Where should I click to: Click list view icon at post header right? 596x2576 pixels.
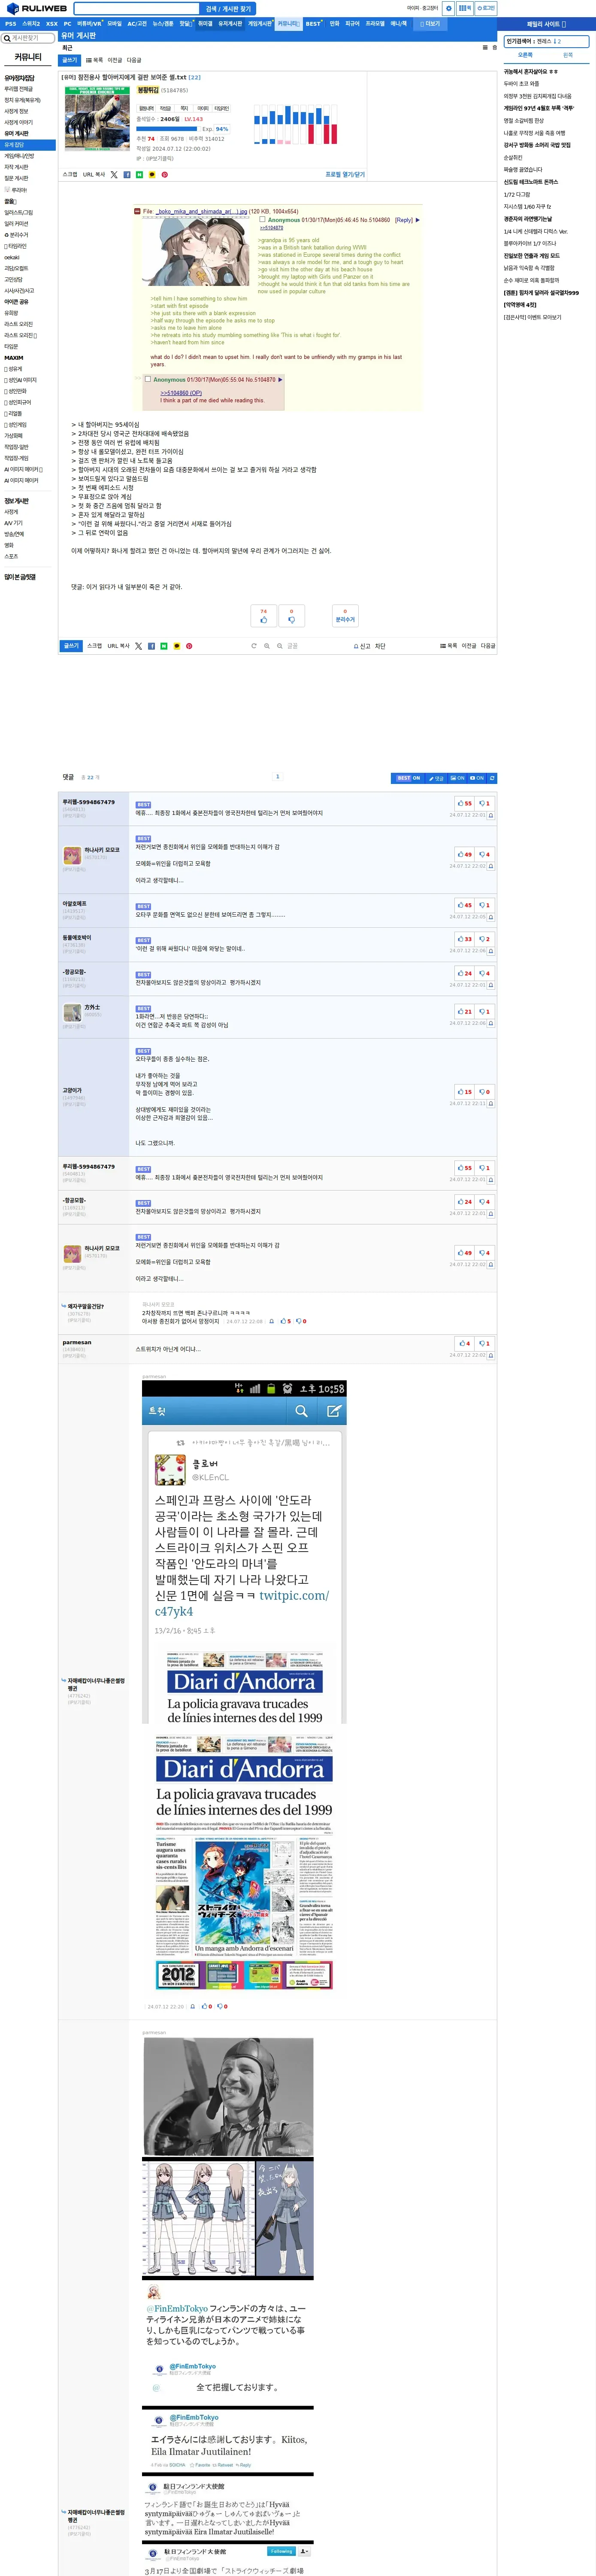click(x=485, y=47)
